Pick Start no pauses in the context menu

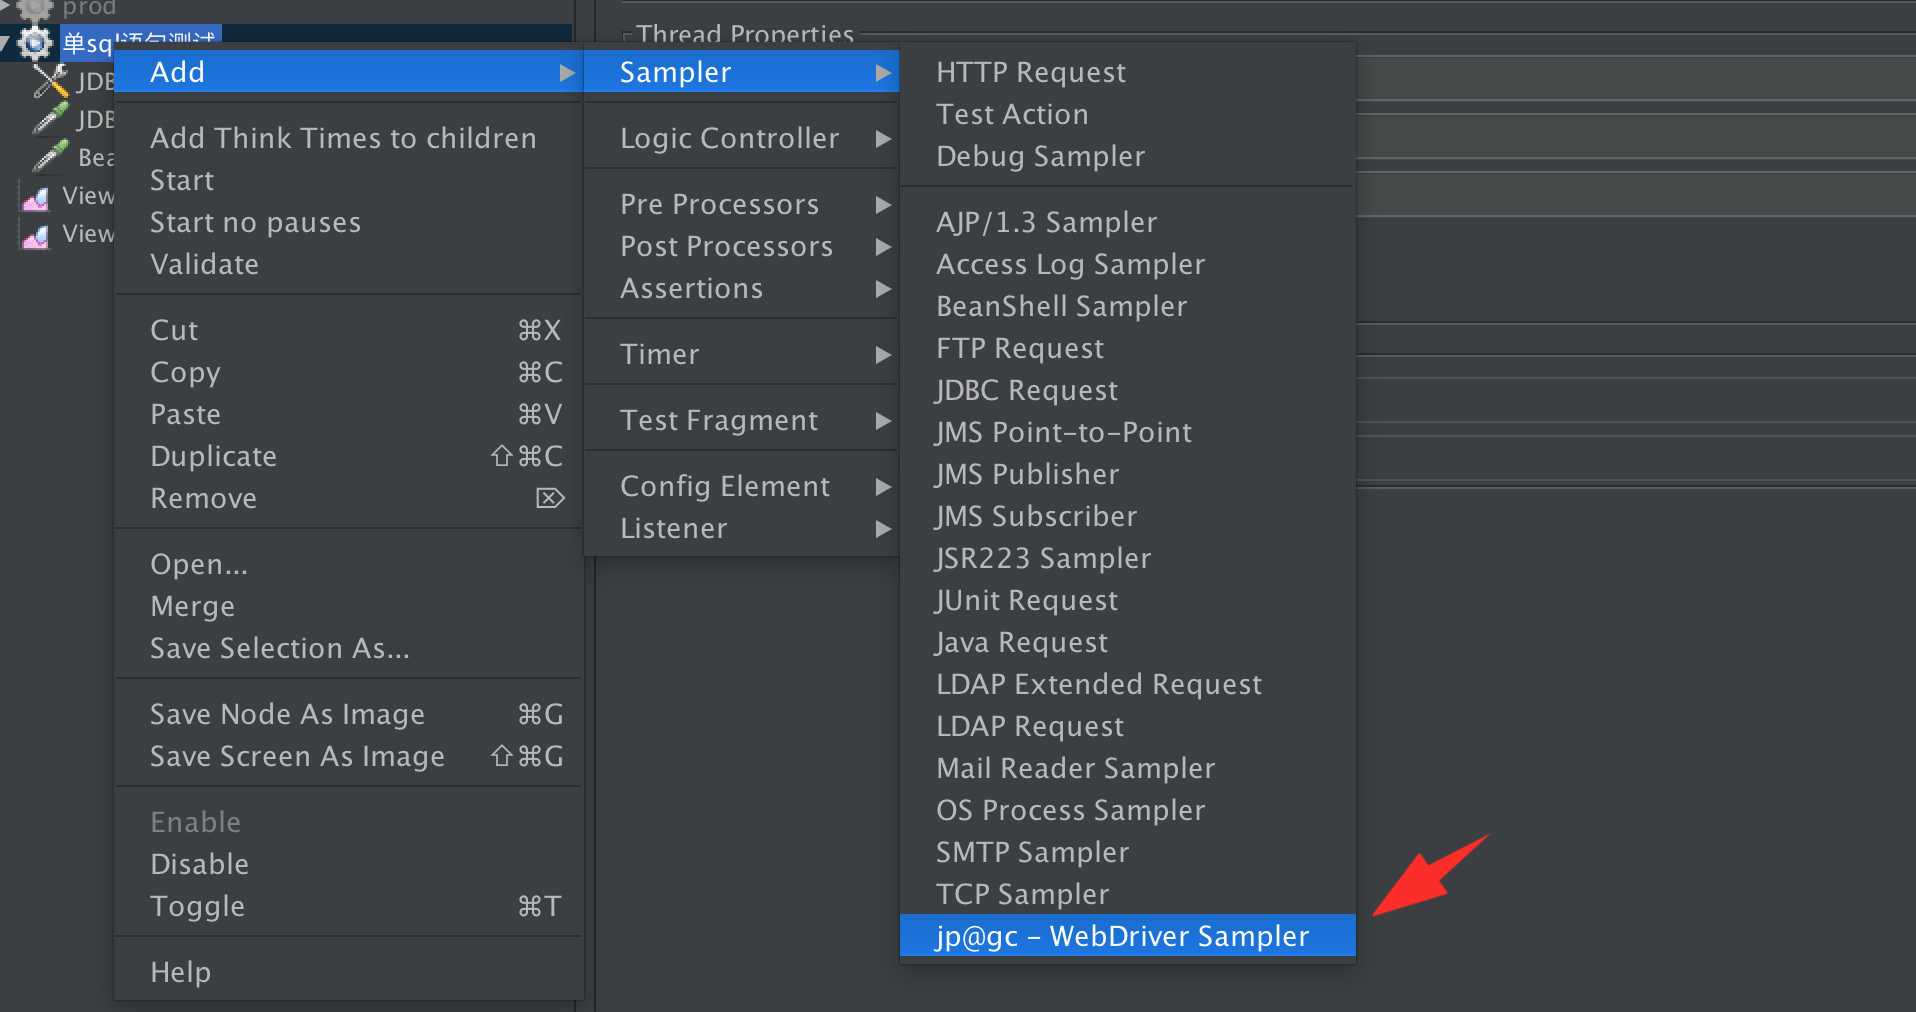pyautogui.click(x=255, y=222)
